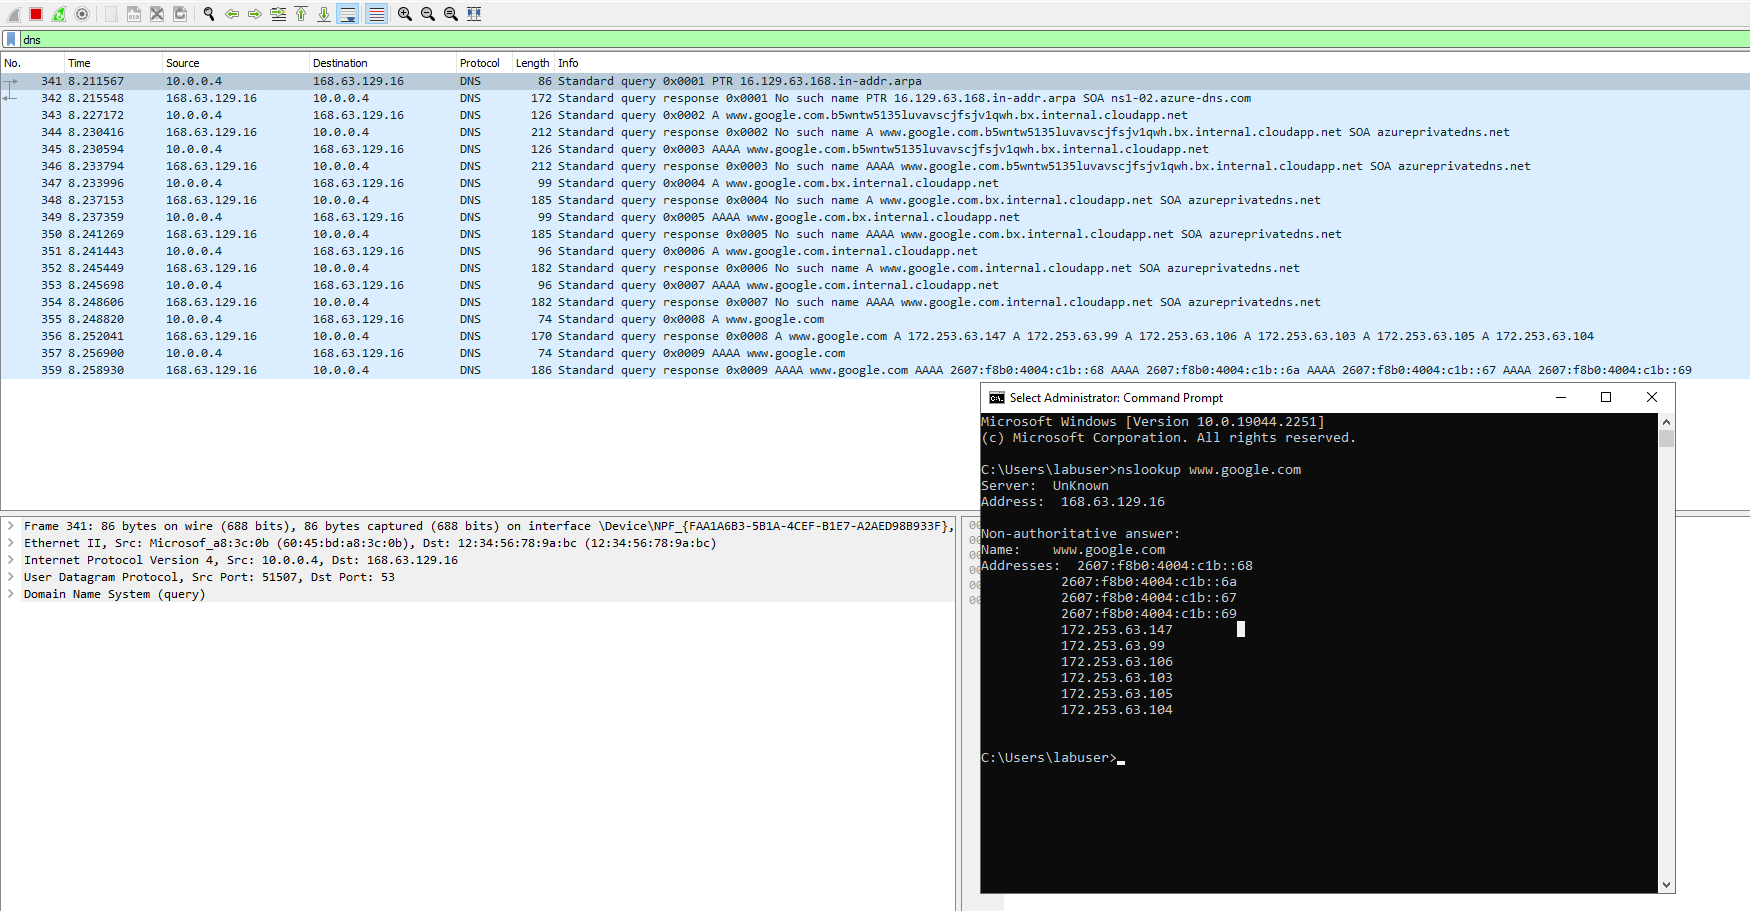Jump to the last packet
The width and height of the screenshot is (1750, 911).
pos(324,14)
